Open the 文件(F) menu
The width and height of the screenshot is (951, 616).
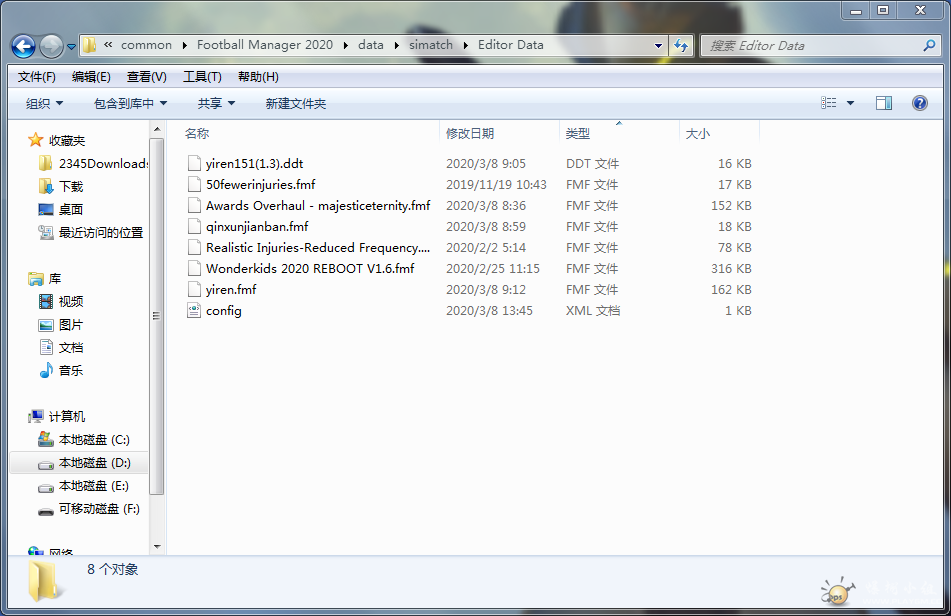(x=37, y=77)
